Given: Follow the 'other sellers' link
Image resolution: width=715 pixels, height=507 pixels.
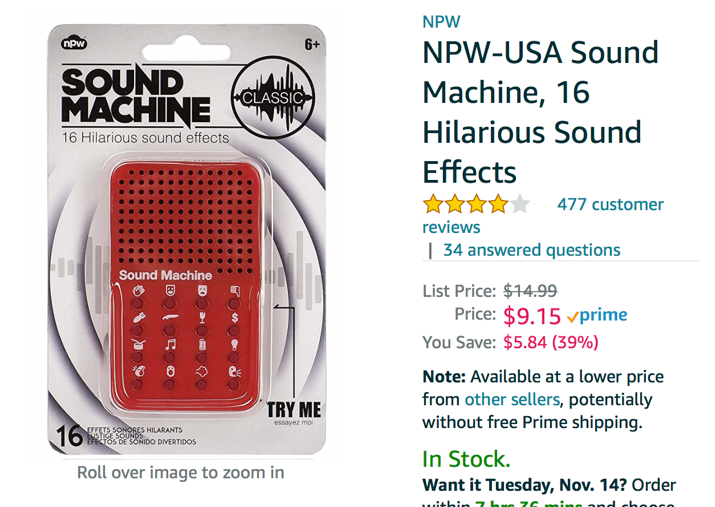Looking at the screenshot, I should (511, 400).
